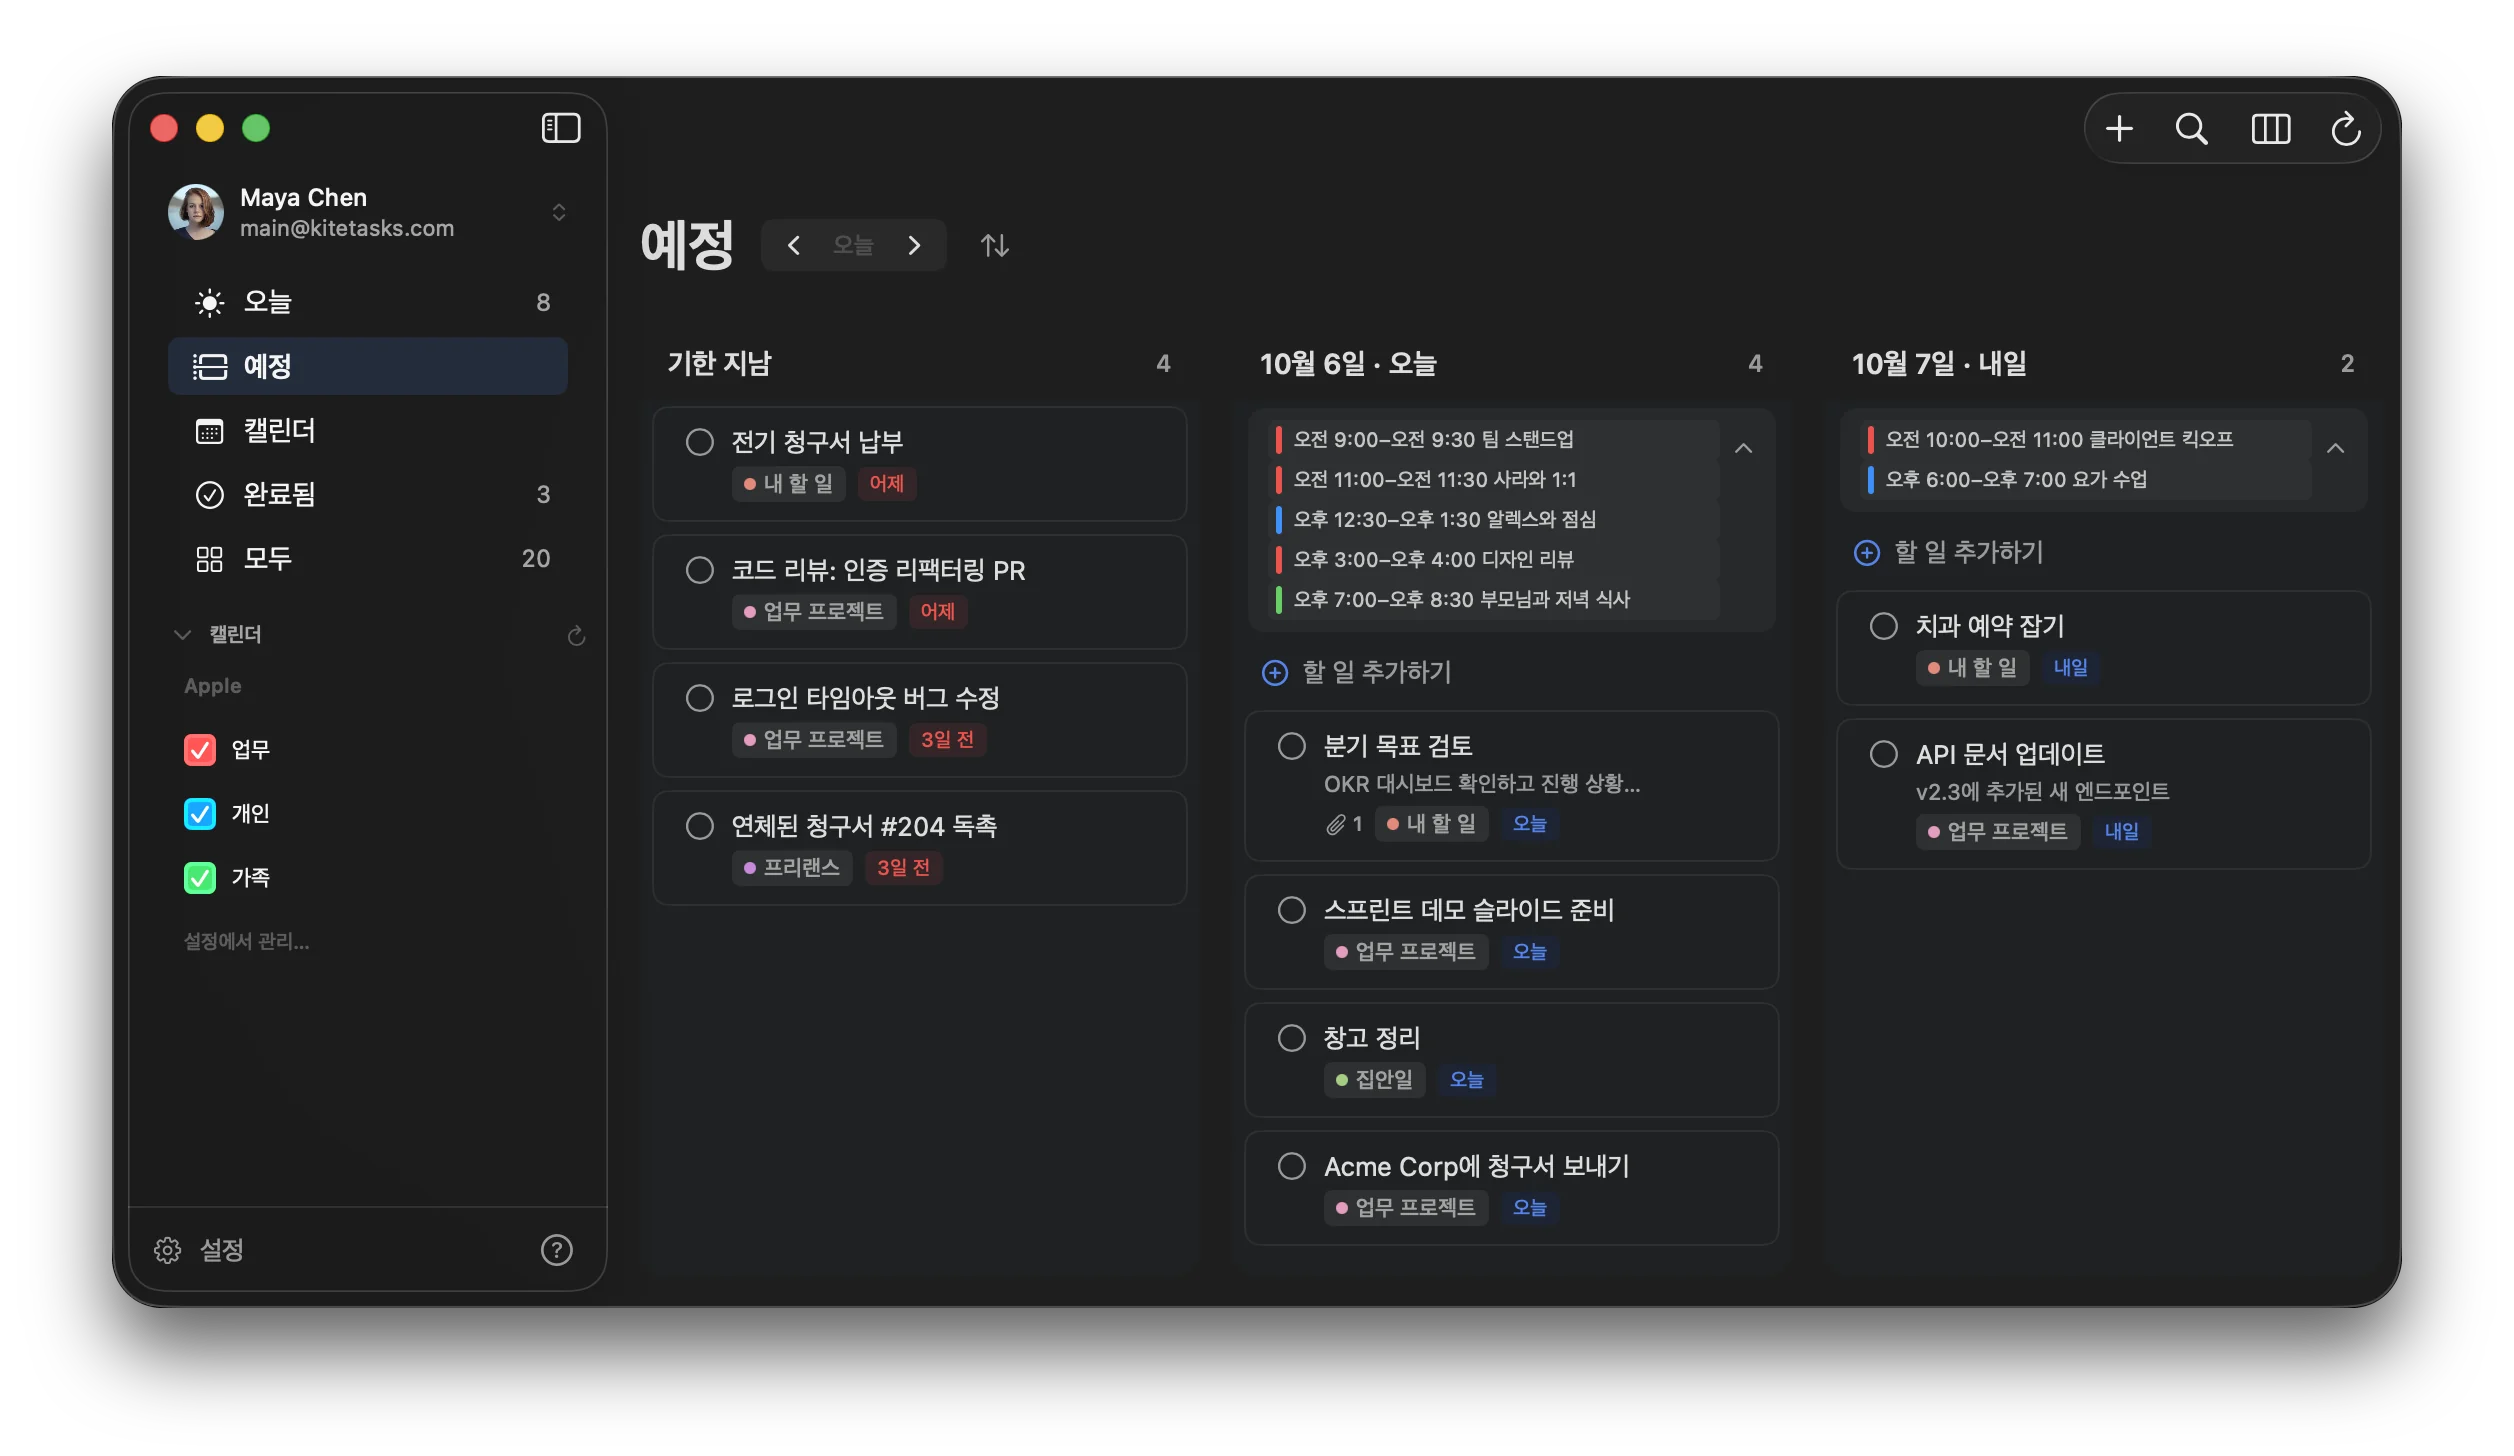The height and width of the screenshot is (1456, 2514).
Task: Open 설정에서 관리... link
Action: coord(246,941)
